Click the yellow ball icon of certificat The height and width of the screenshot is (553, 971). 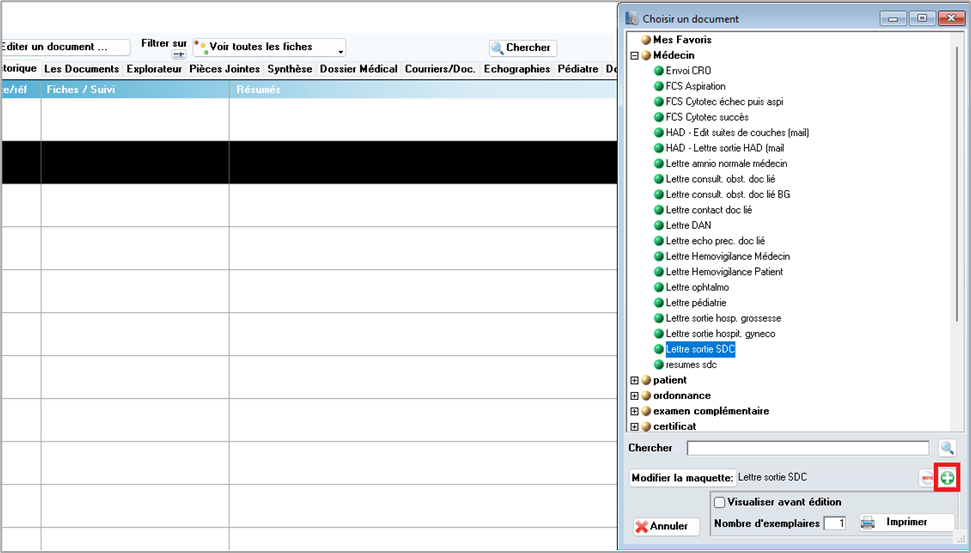tap(646, 427)
